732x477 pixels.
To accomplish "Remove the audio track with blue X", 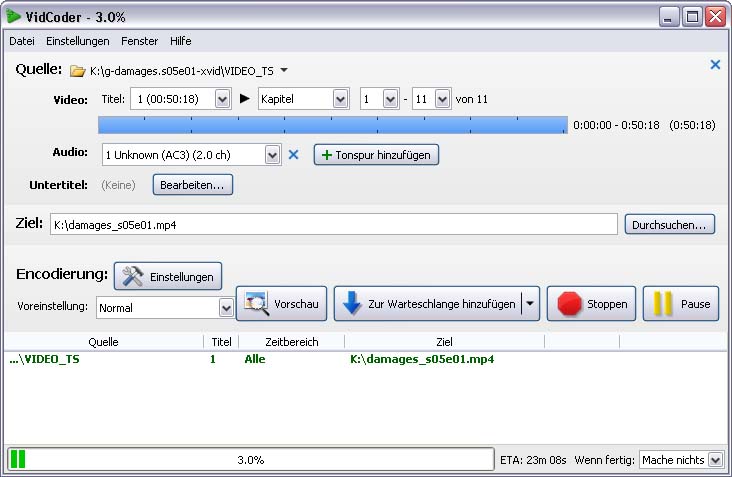I will (293, 154).
